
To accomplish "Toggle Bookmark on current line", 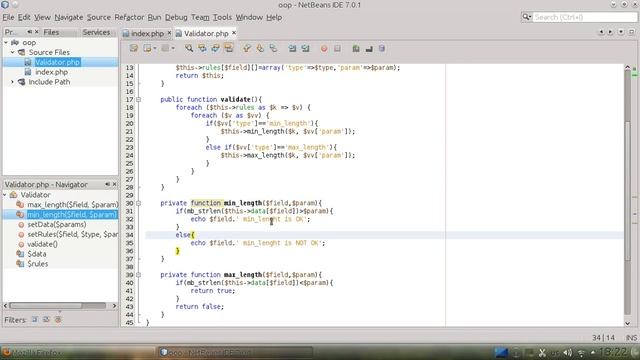I will coord(273,49).
